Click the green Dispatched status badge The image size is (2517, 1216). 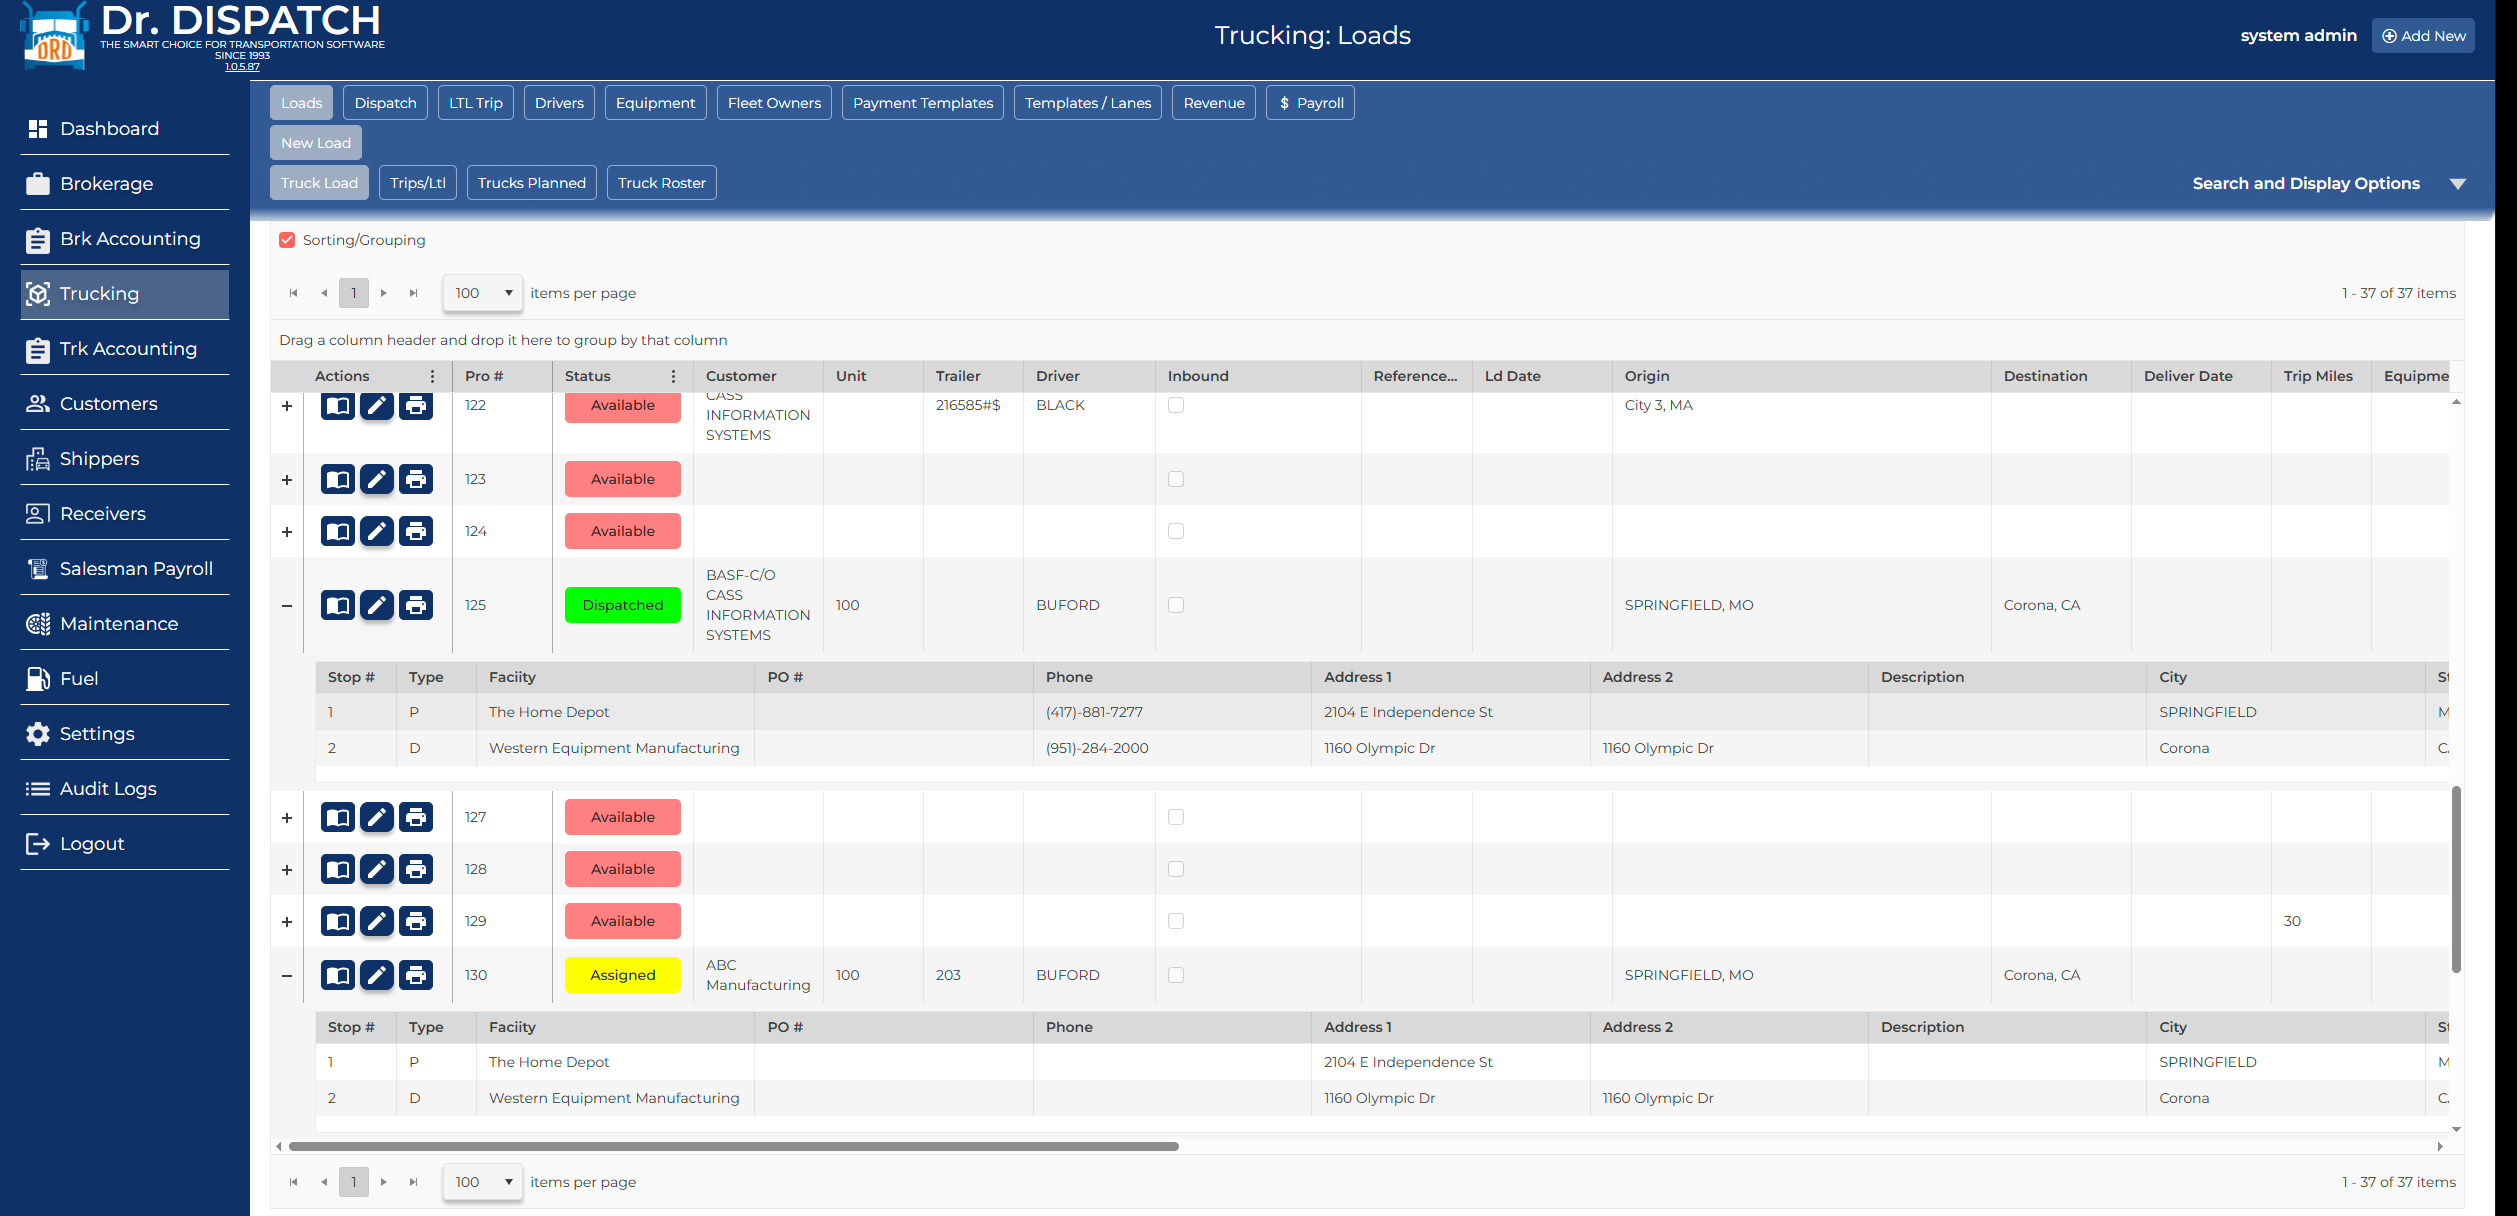click(x=622, y=605)
